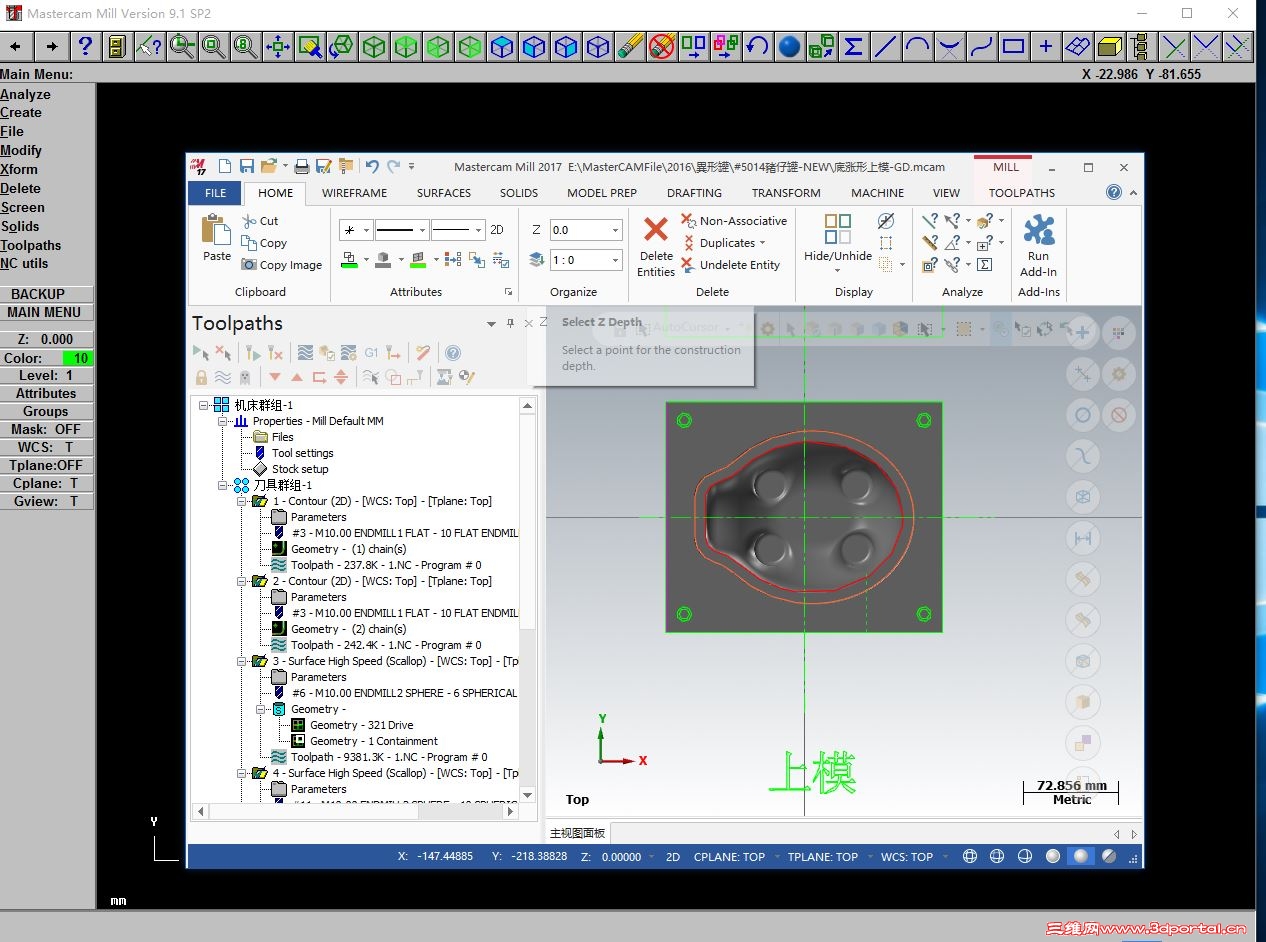Click the wireframe color green swatch in Attributes
The height and width of the screenshot is (942, 1266).
pos(350,260)
